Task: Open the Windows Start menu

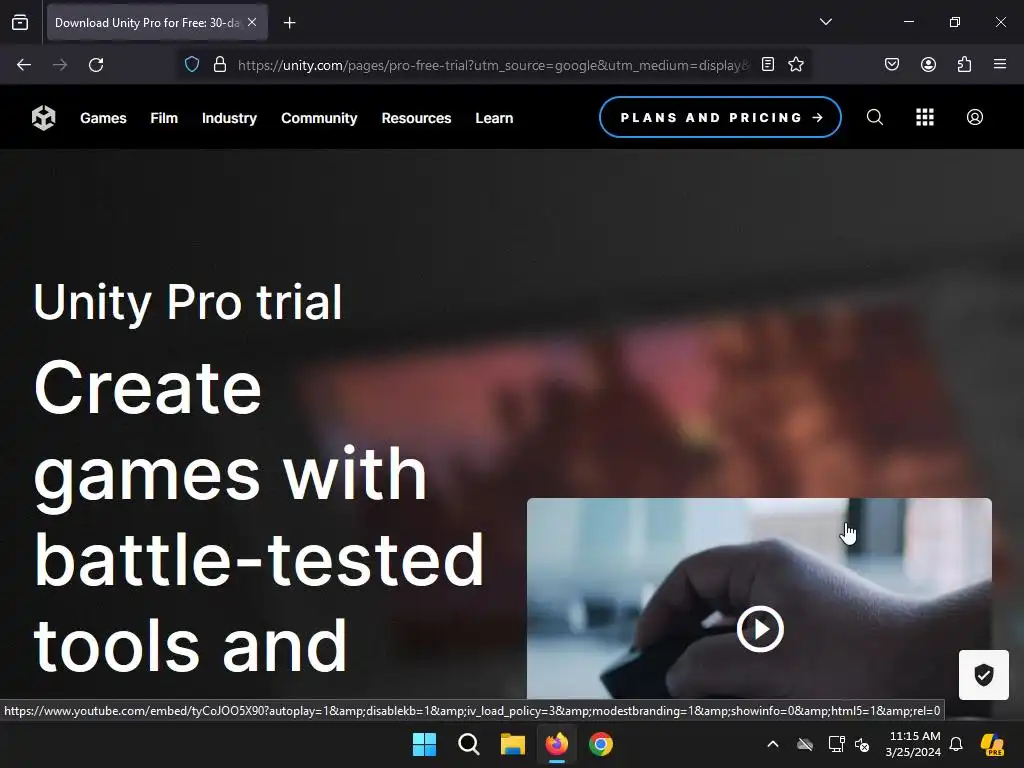Action: pyautogui.click(x=424, y=744)
